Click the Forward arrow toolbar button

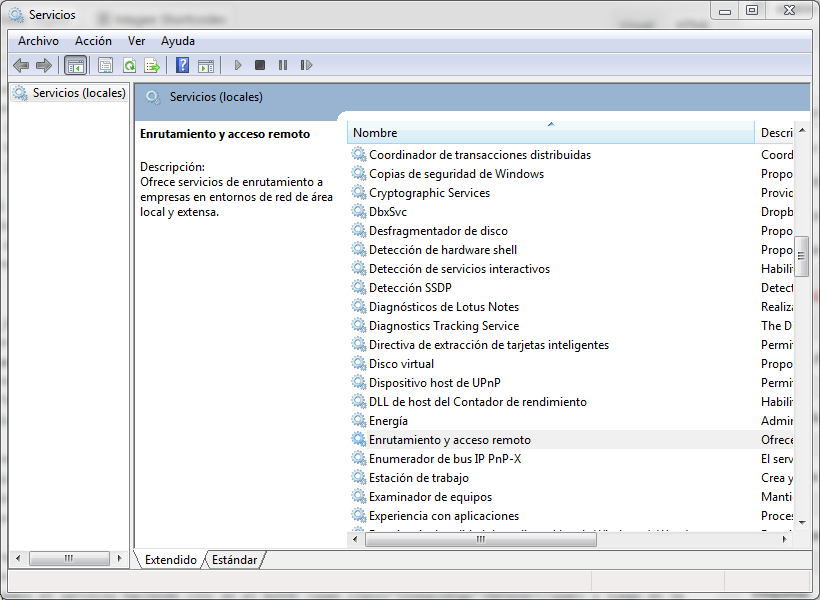[43, 65]
